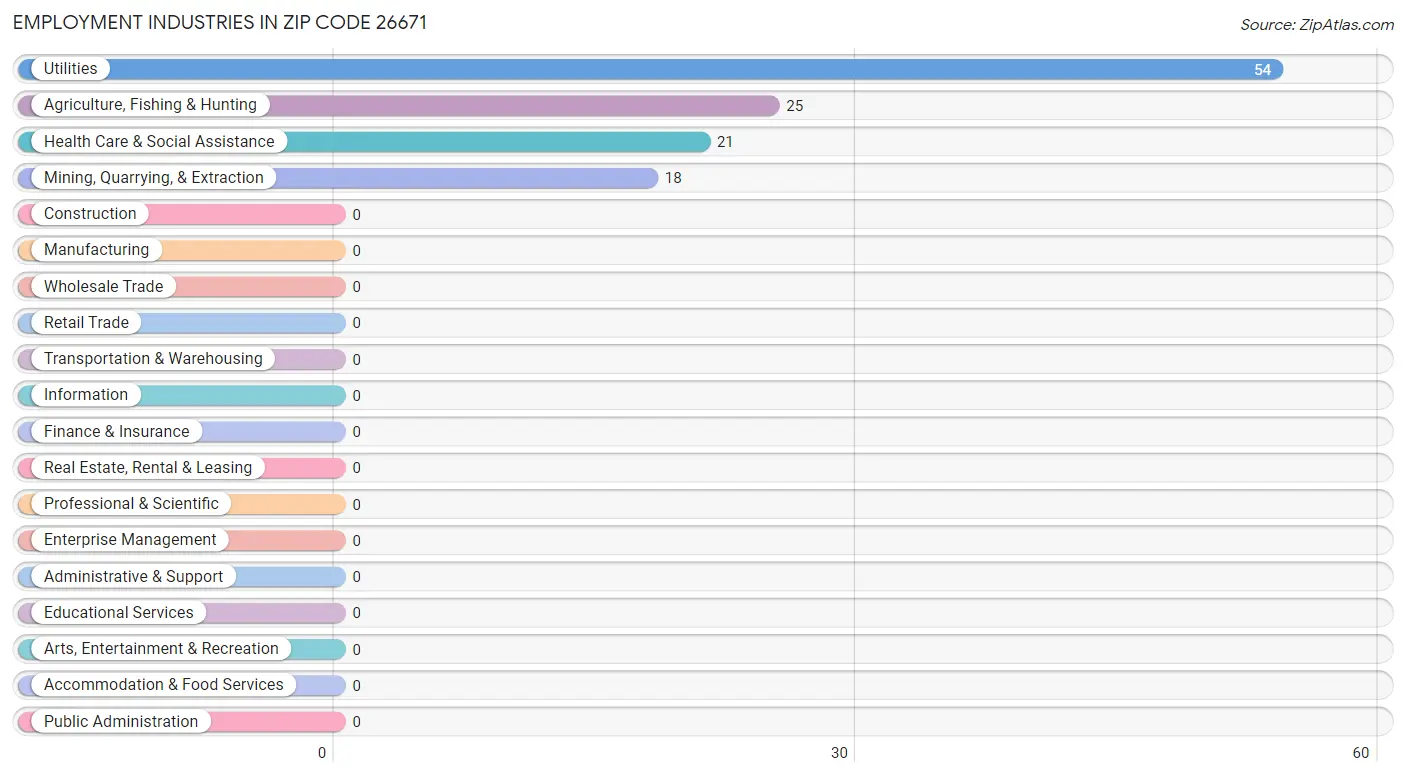Select the Manufacturing label
The width and height of the screenshot is (1406, 776).
(96, 250)
